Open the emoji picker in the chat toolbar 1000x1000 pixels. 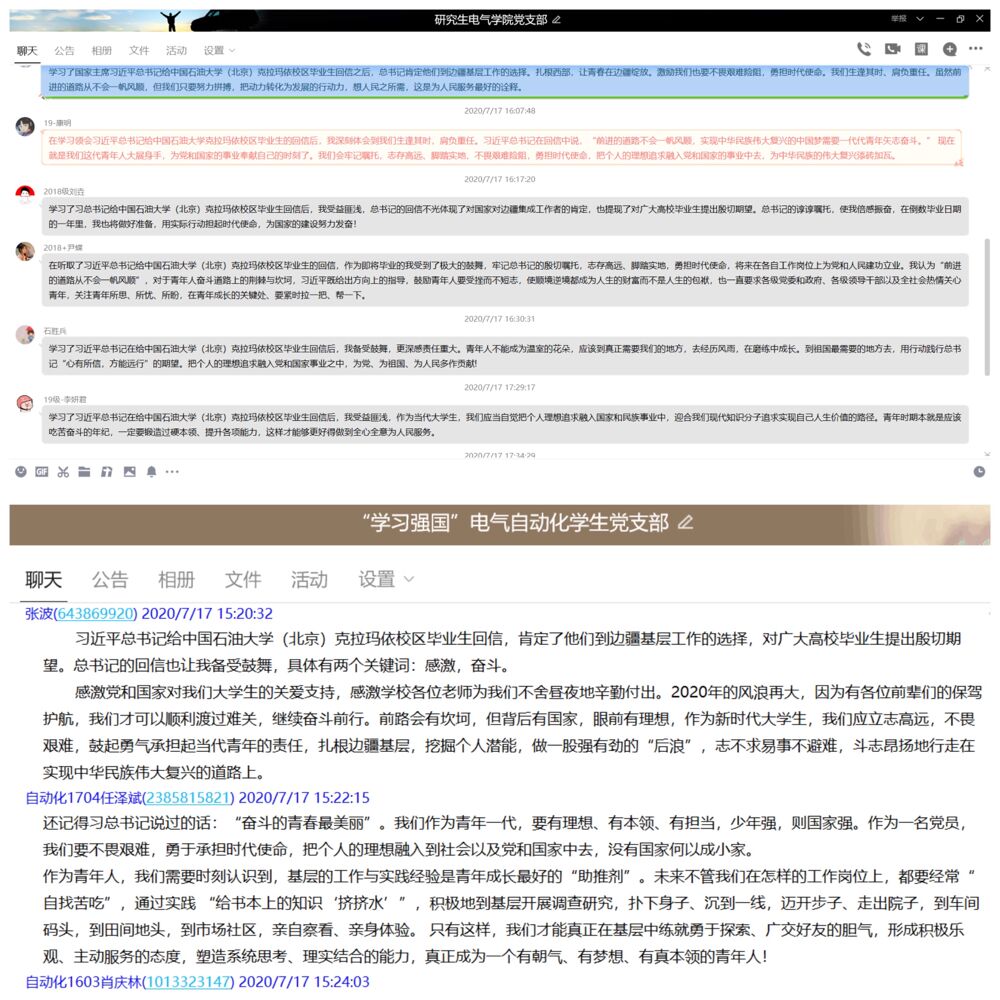point(20,471)
